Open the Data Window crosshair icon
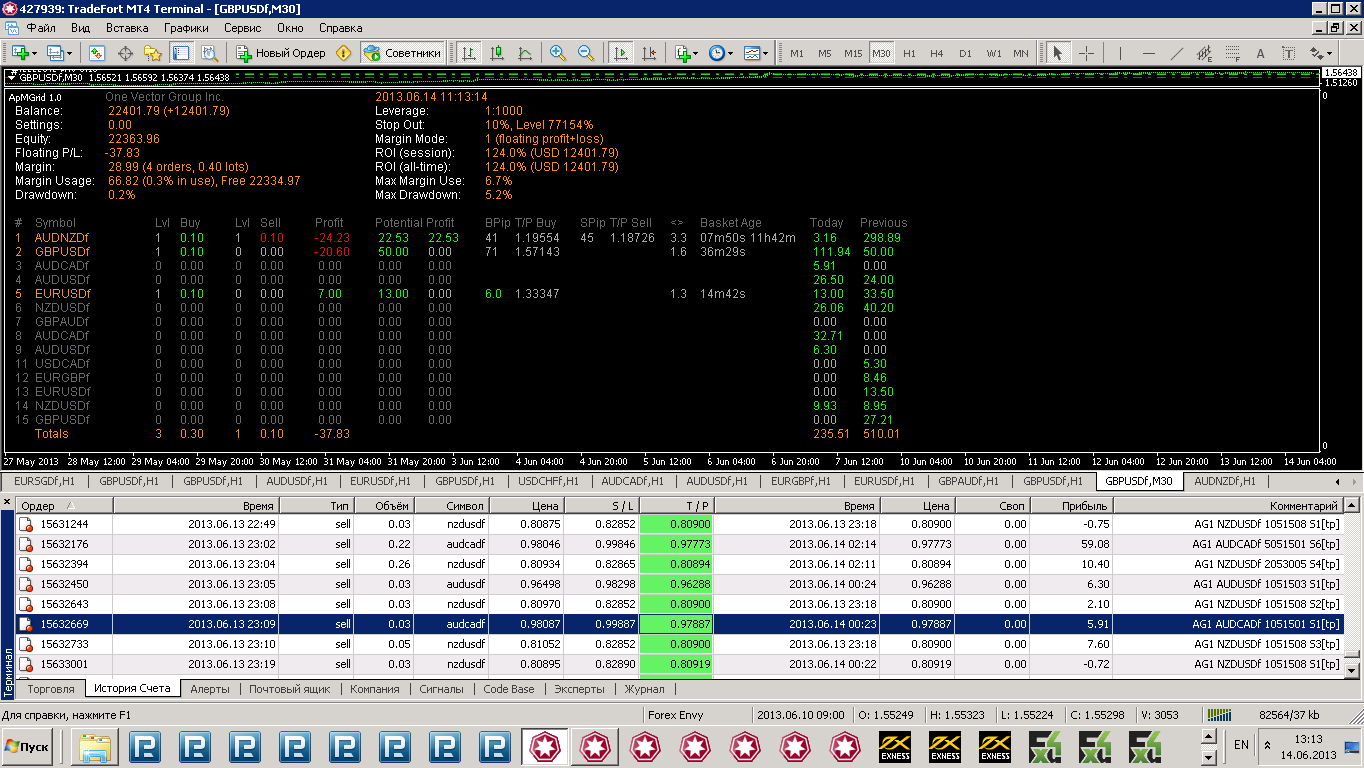 tap(125, 53)
